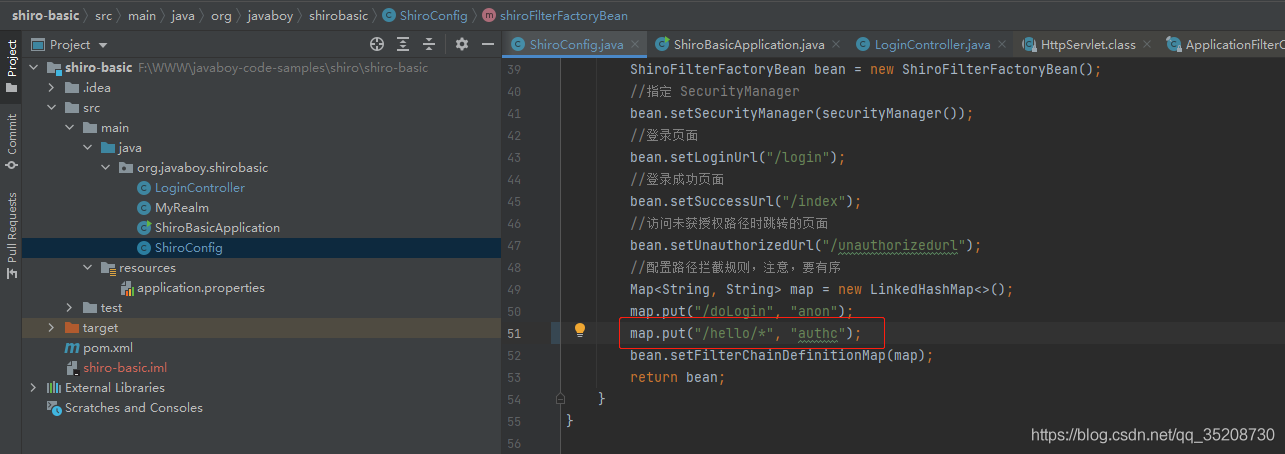Click the MyRealm class icon
Screen dimensions: 1285x454
click(144, 208)
